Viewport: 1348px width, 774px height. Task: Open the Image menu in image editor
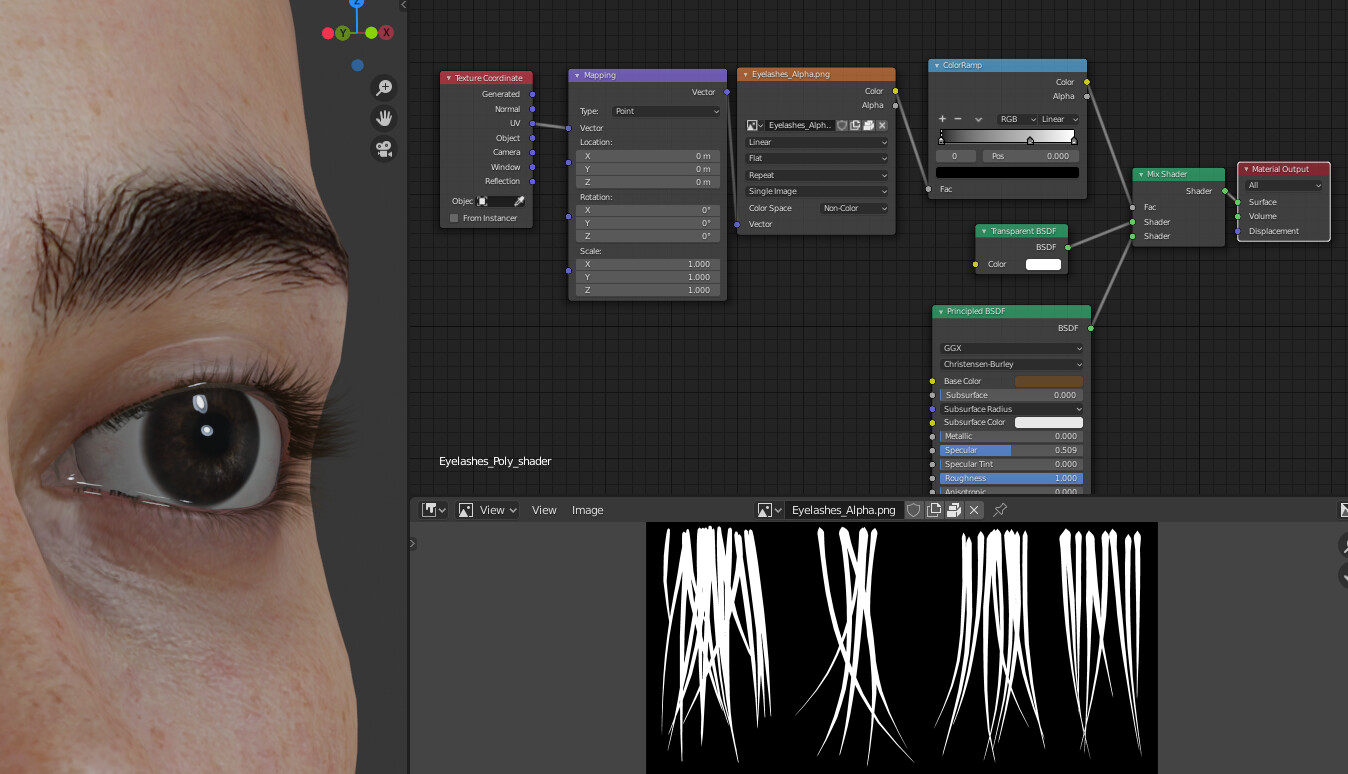click(587, 510)
